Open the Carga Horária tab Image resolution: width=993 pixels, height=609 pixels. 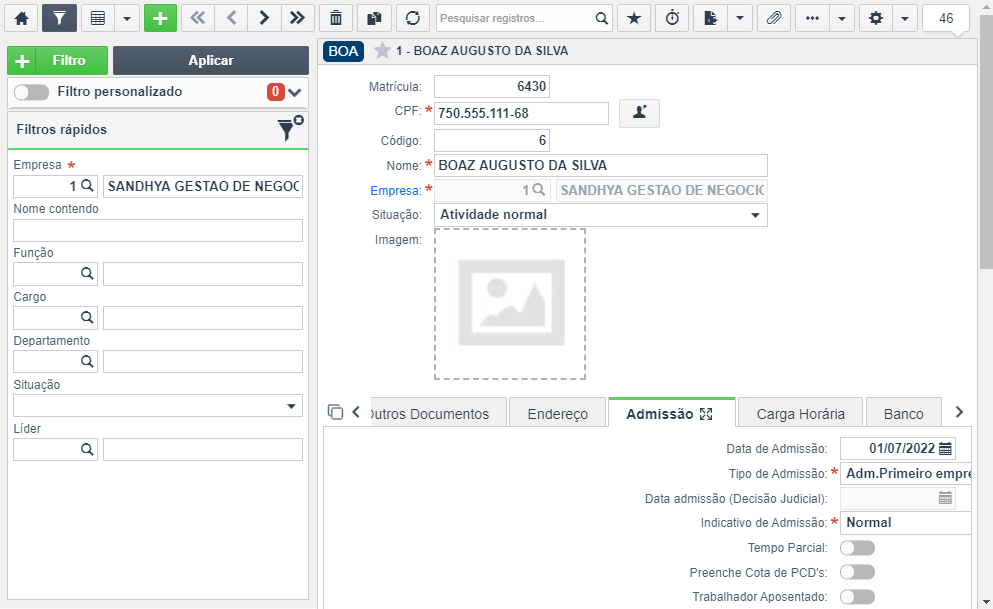tap(800, 413)
